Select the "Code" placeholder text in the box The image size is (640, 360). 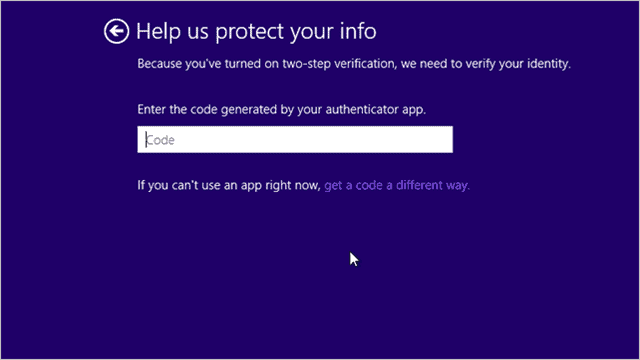[x=160, y=140]
